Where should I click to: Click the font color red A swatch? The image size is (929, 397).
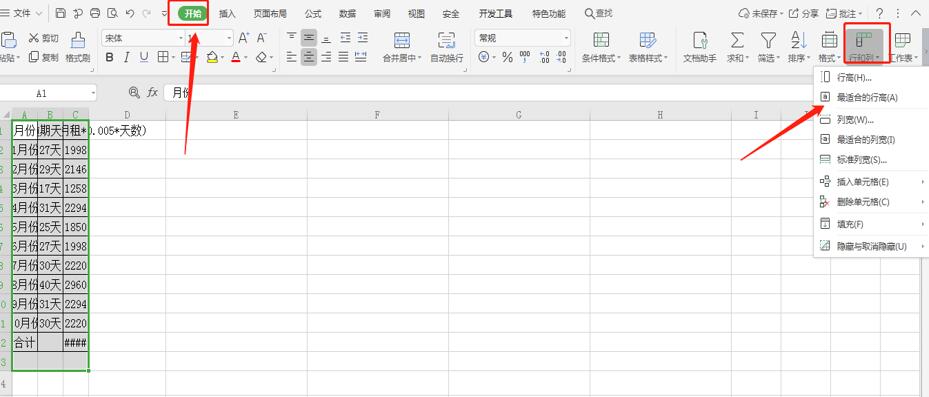236,57
